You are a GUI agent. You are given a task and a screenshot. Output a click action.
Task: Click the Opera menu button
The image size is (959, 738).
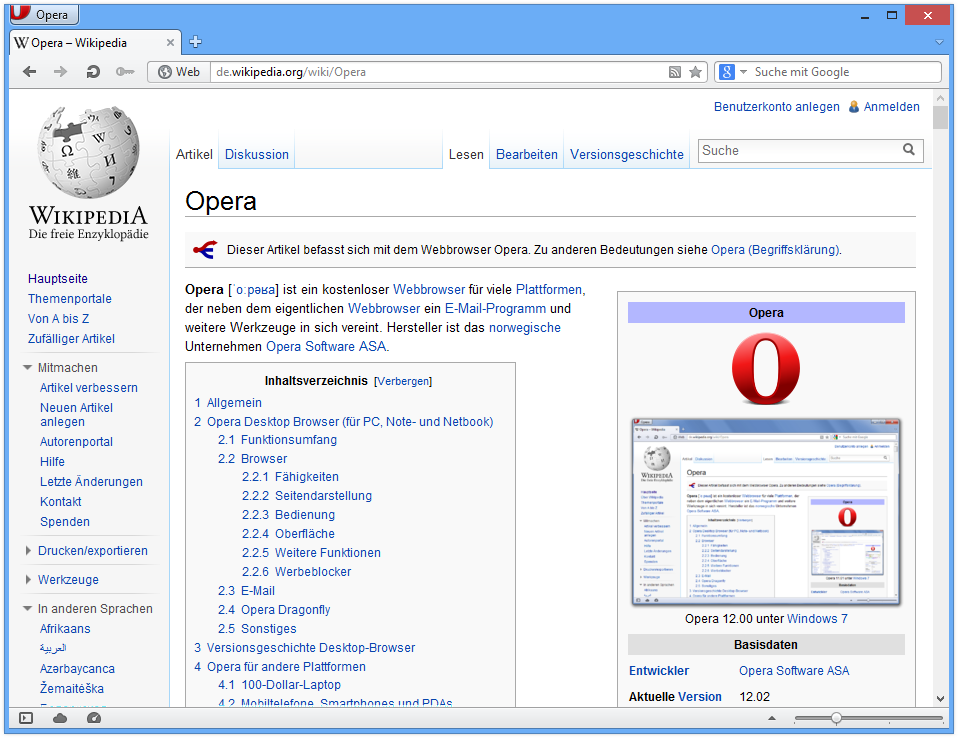pyautogui.click(x=44, y=15)
